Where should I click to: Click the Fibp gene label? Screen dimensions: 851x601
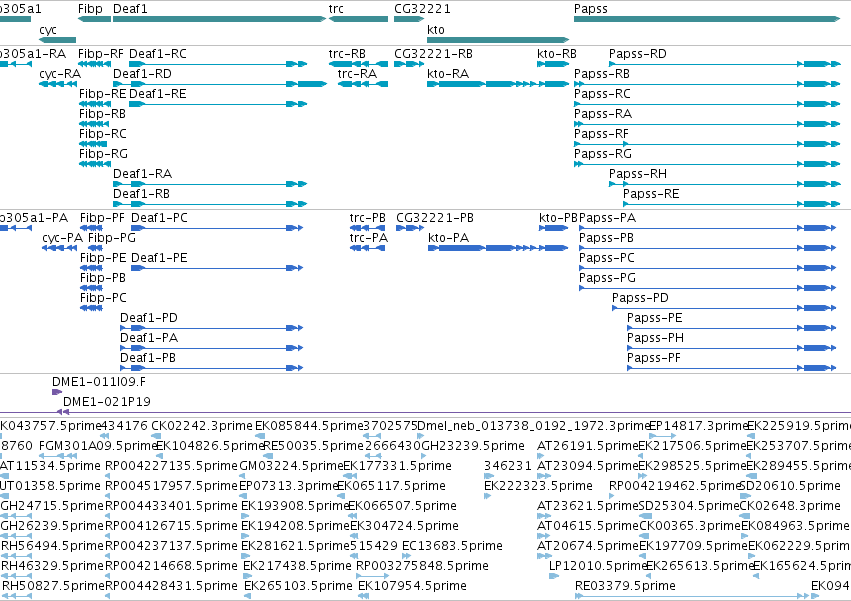pos(90,9)
